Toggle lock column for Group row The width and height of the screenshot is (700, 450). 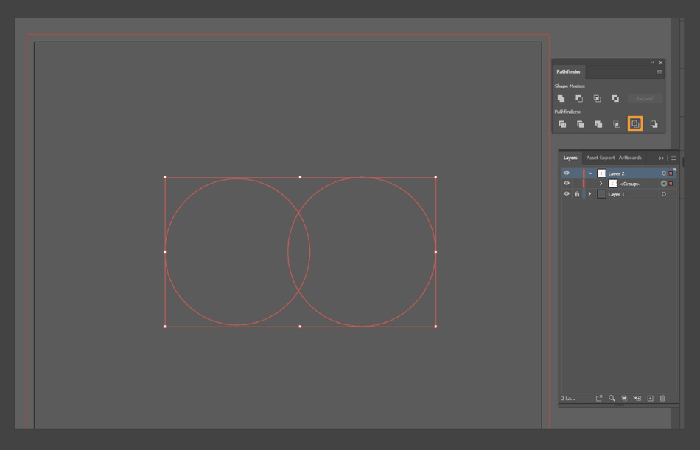[577, 183]
